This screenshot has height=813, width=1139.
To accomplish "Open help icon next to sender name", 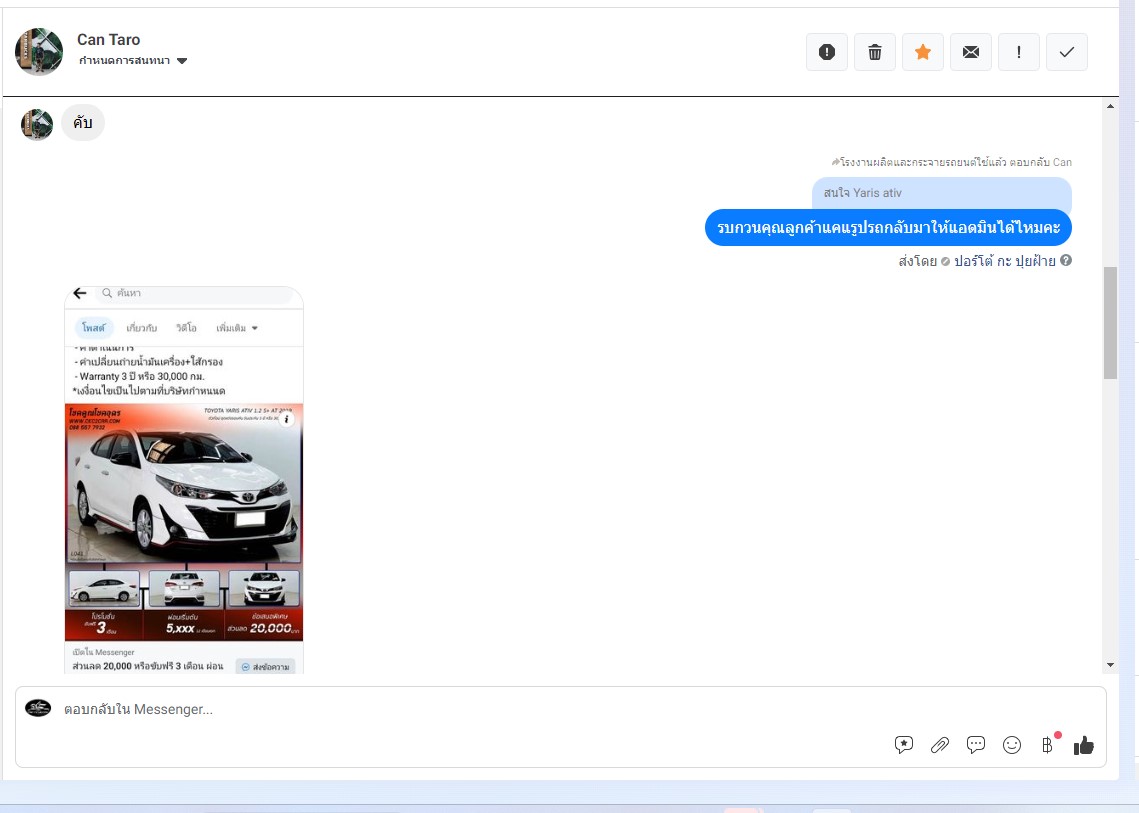I will [x=1066, y=260].
